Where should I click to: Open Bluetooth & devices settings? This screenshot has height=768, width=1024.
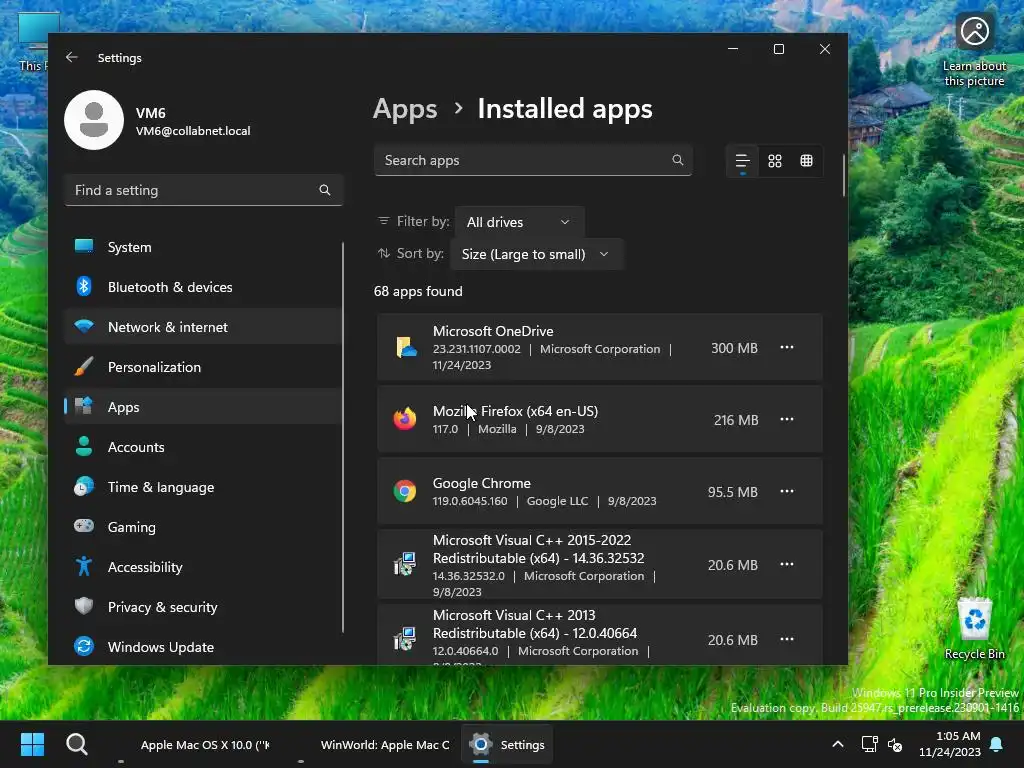[x=203, y=287]
